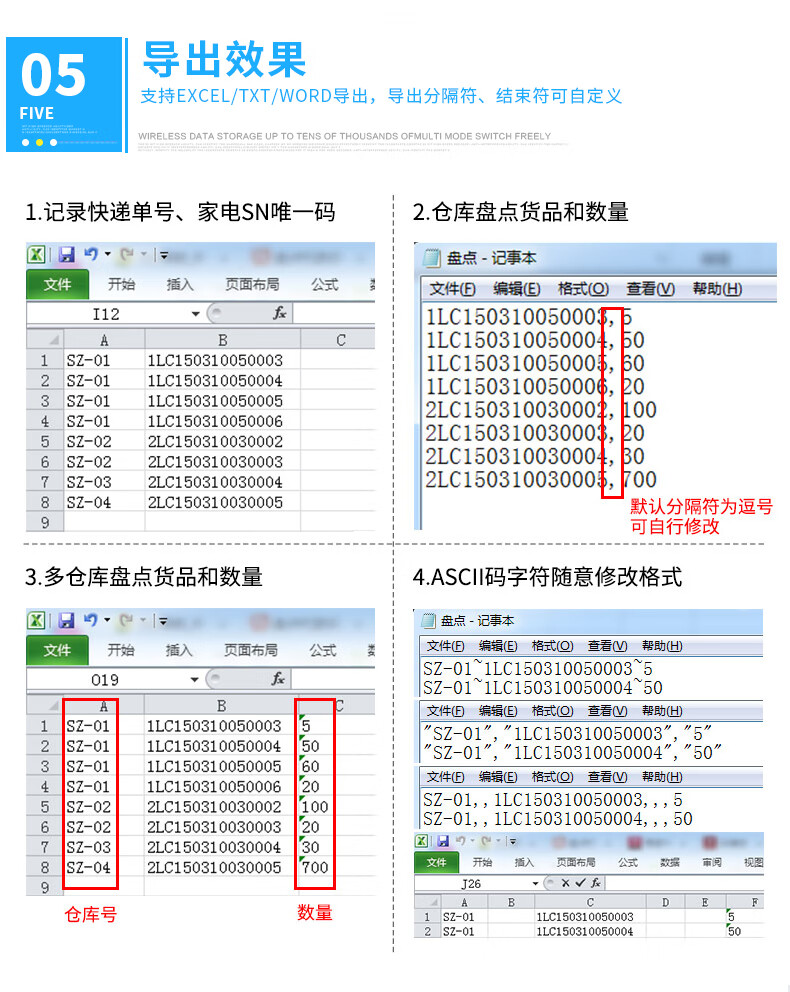
Task: Click the X cancel icon beside J26
Action: pos(566,883)
